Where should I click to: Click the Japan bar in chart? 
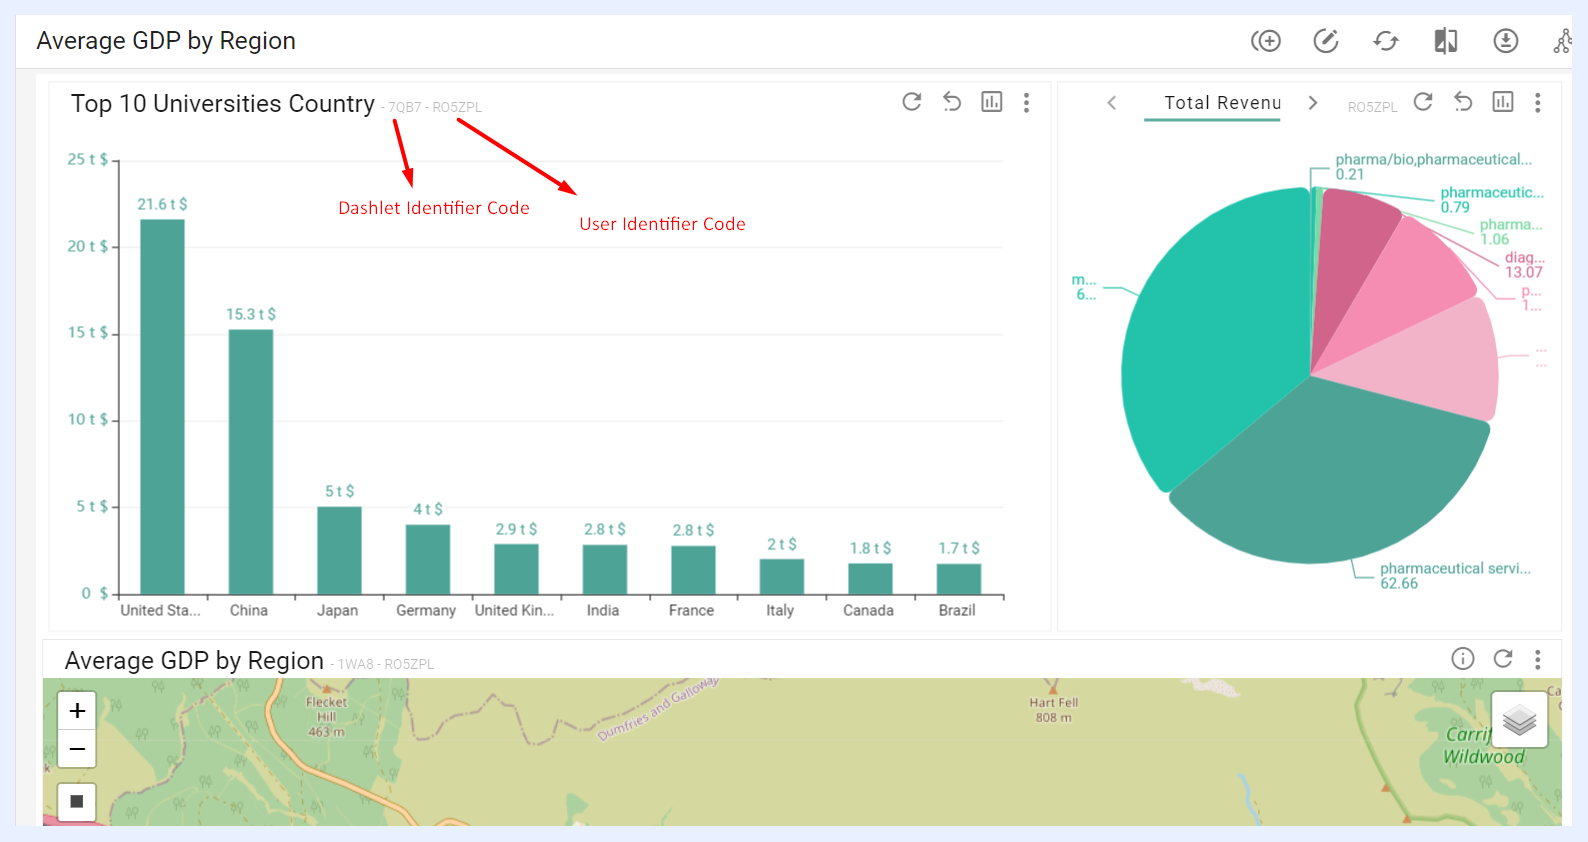339,551
